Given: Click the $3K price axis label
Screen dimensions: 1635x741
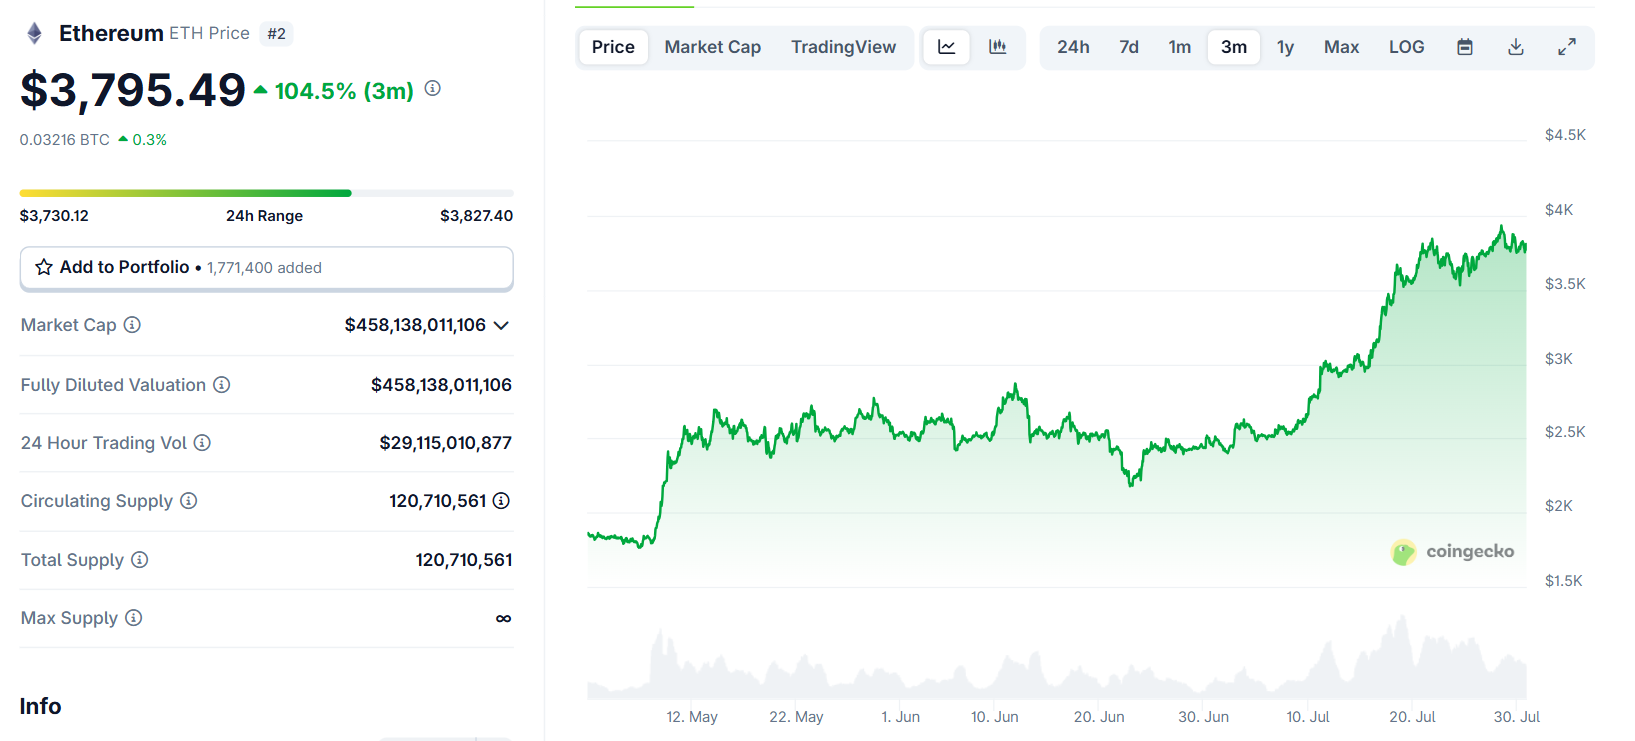Looking at the screenshot, I should (1559, 359).
